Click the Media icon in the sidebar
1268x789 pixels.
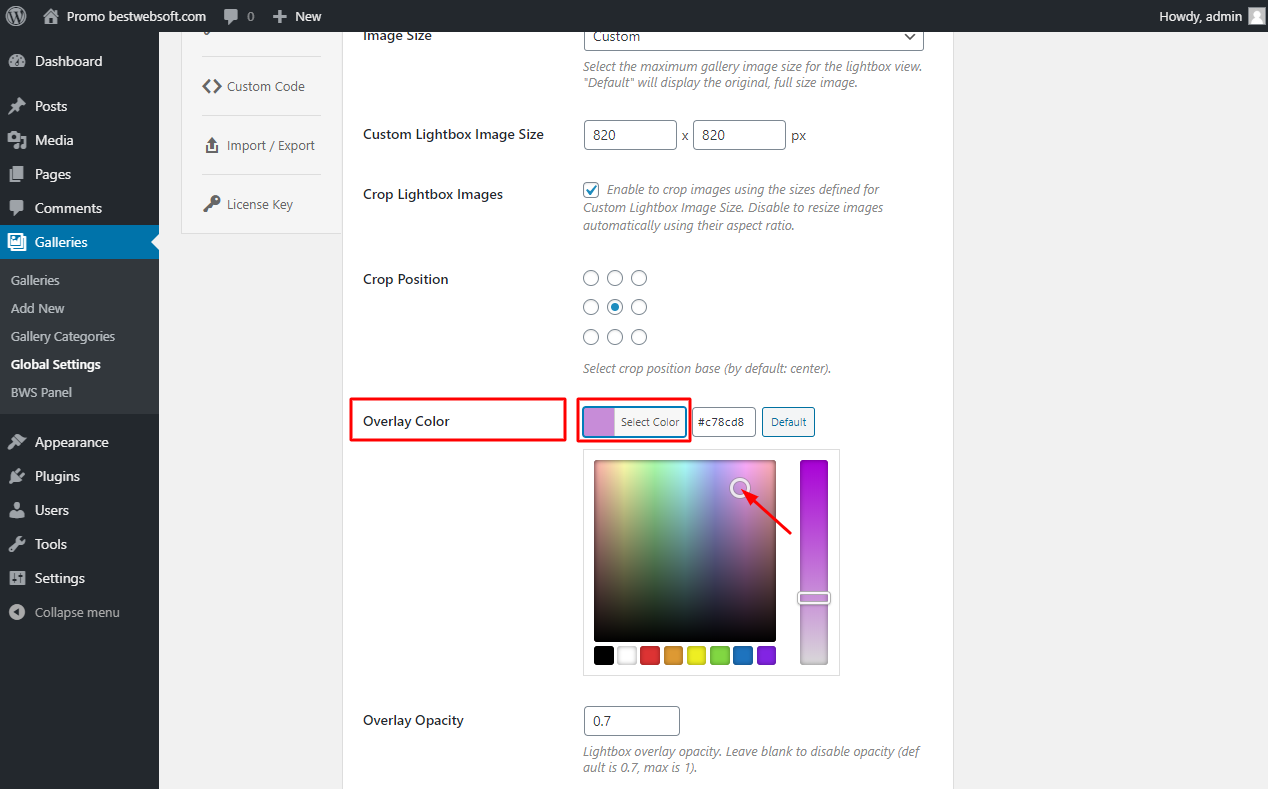[17, 140]
